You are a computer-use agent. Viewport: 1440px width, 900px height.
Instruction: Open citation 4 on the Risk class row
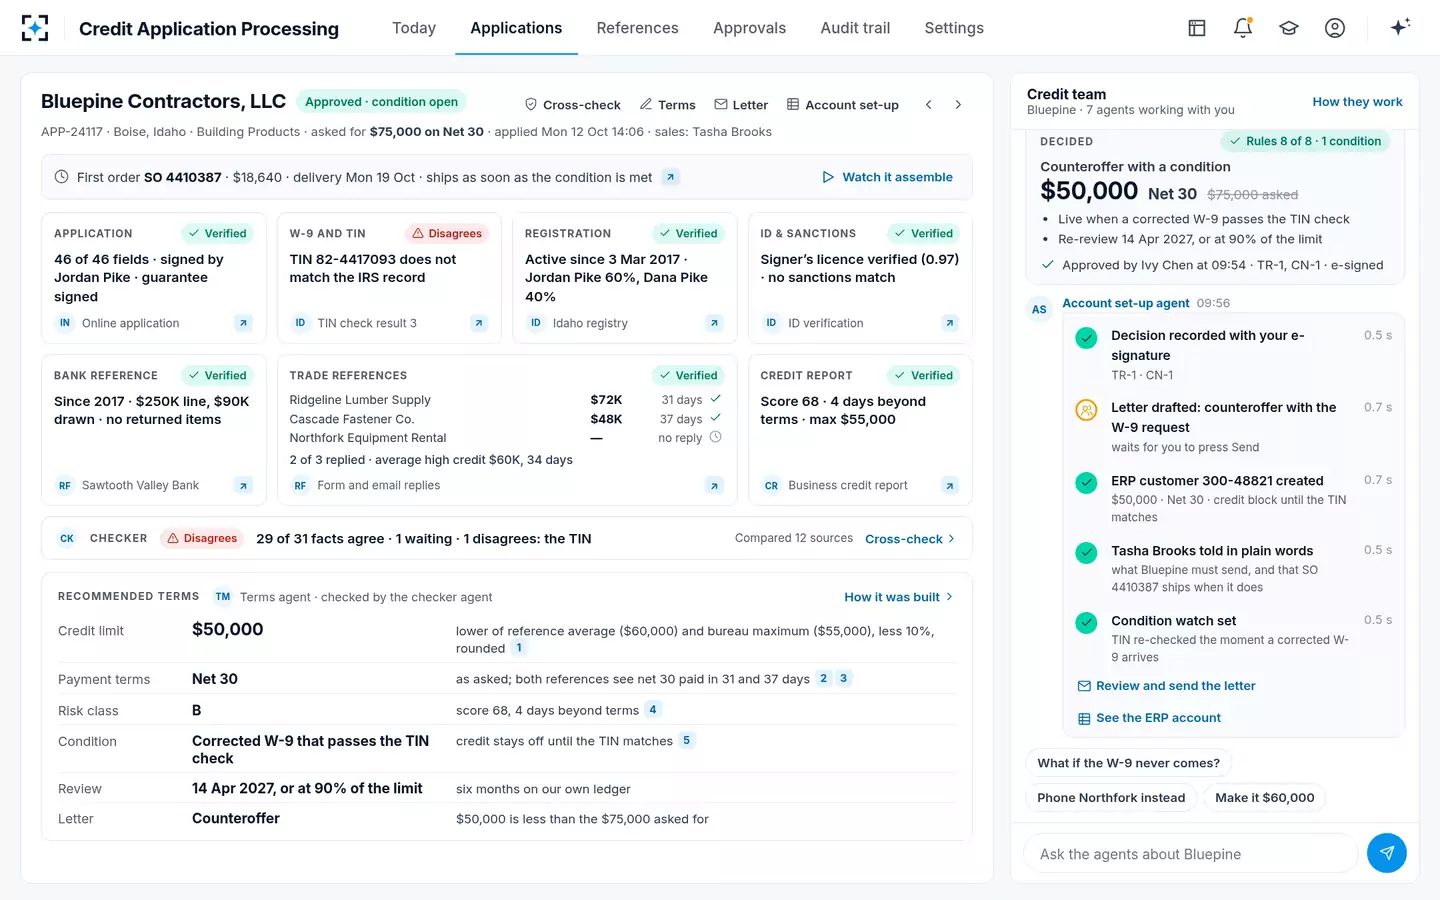pos(653,710)
